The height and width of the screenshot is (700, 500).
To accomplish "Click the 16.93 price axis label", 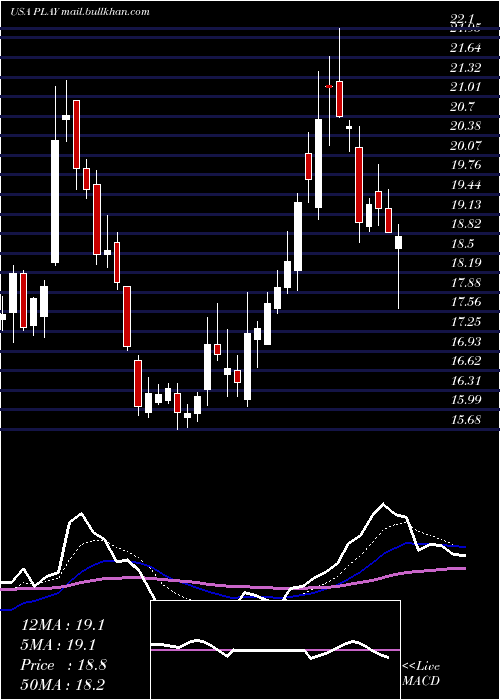I will [466, 342].
